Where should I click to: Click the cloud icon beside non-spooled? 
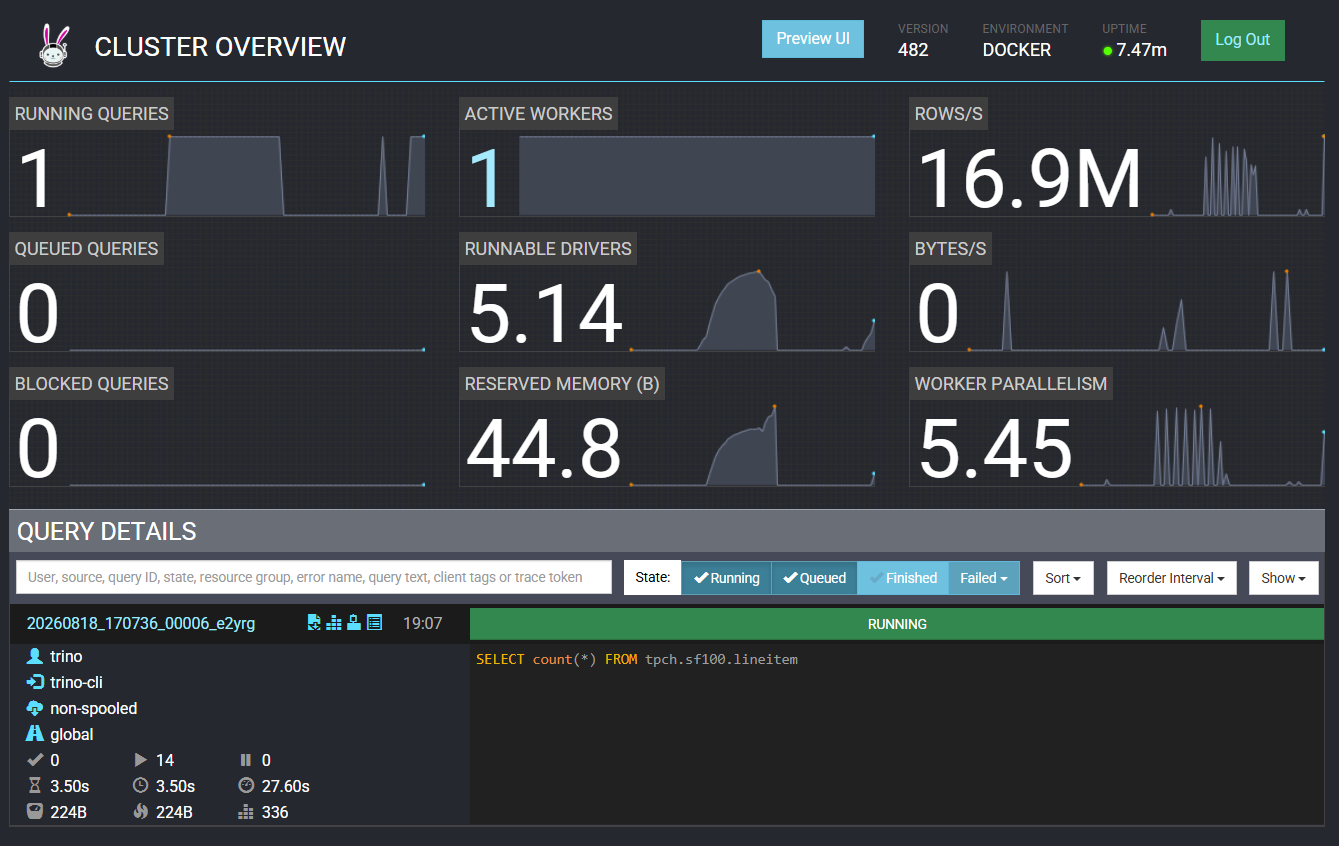35,708
